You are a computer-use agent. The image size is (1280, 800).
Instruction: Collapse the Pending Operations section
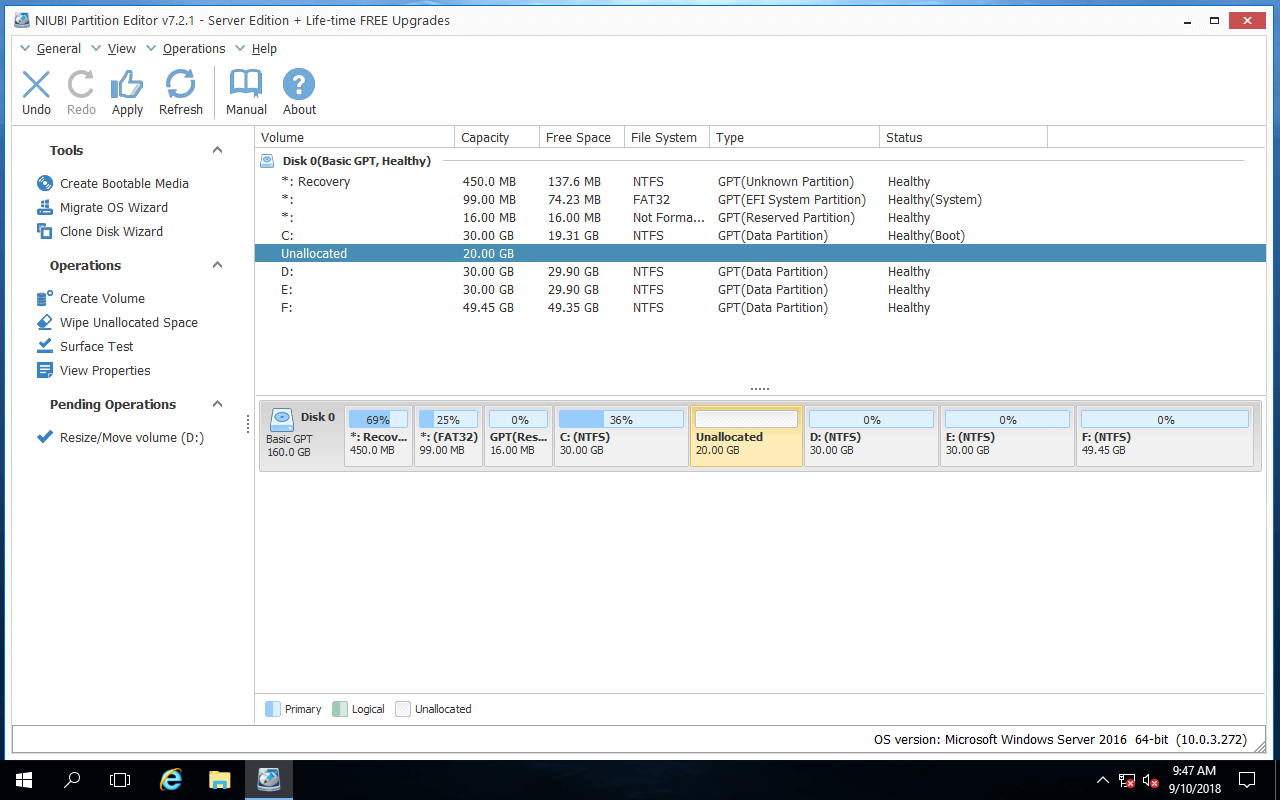click(x=217, y=405)
